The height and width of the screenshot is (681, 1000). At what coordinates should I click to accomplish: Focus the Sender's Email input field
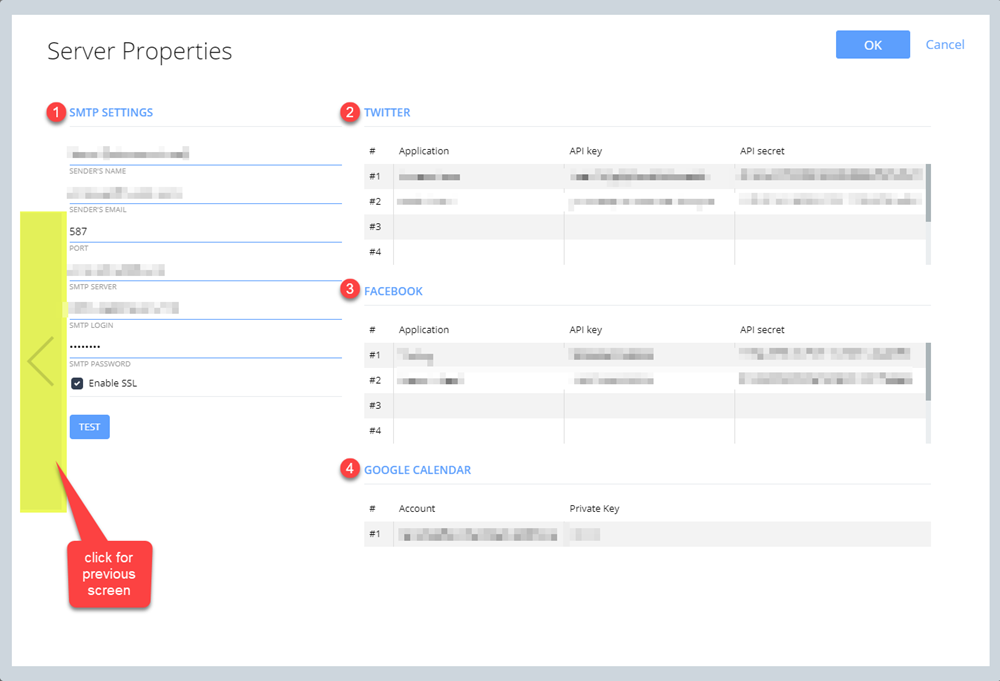click(x=205, y=192)
